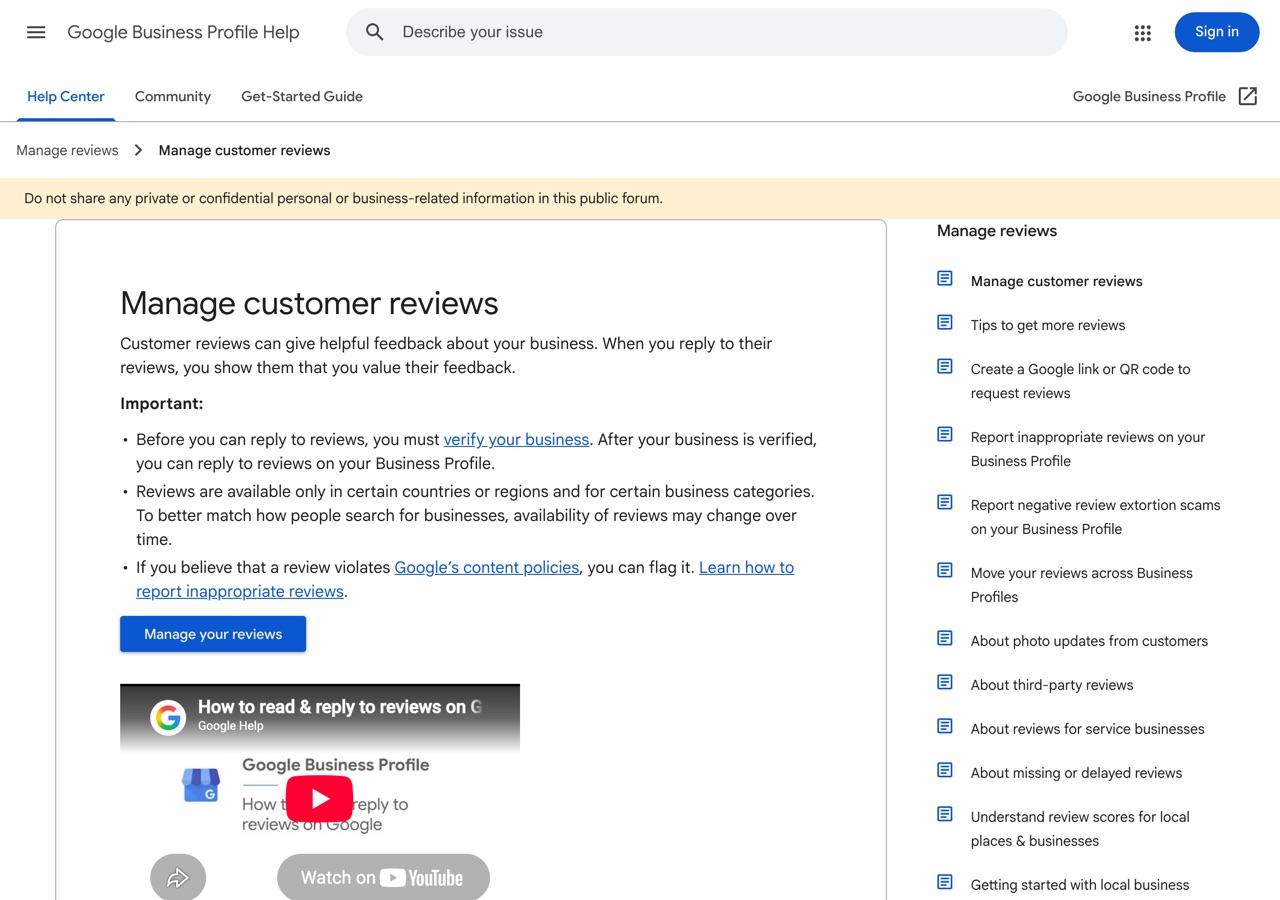The height and width of the screenshot is (900, 1280).
Task: Click article icon beside Tips to get more reviews
Action: coord(945,323)
